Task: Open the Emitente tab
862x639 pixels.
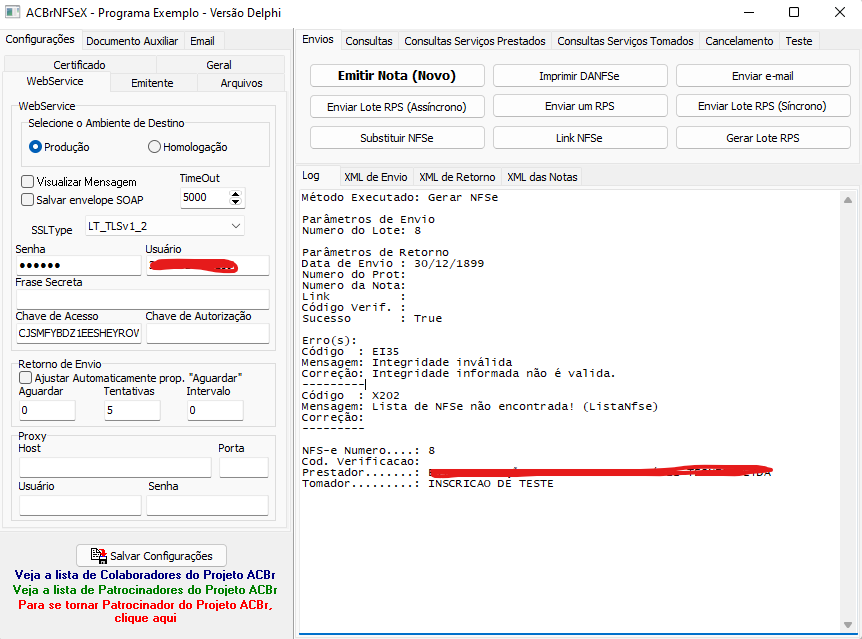Action: [152, 83]
